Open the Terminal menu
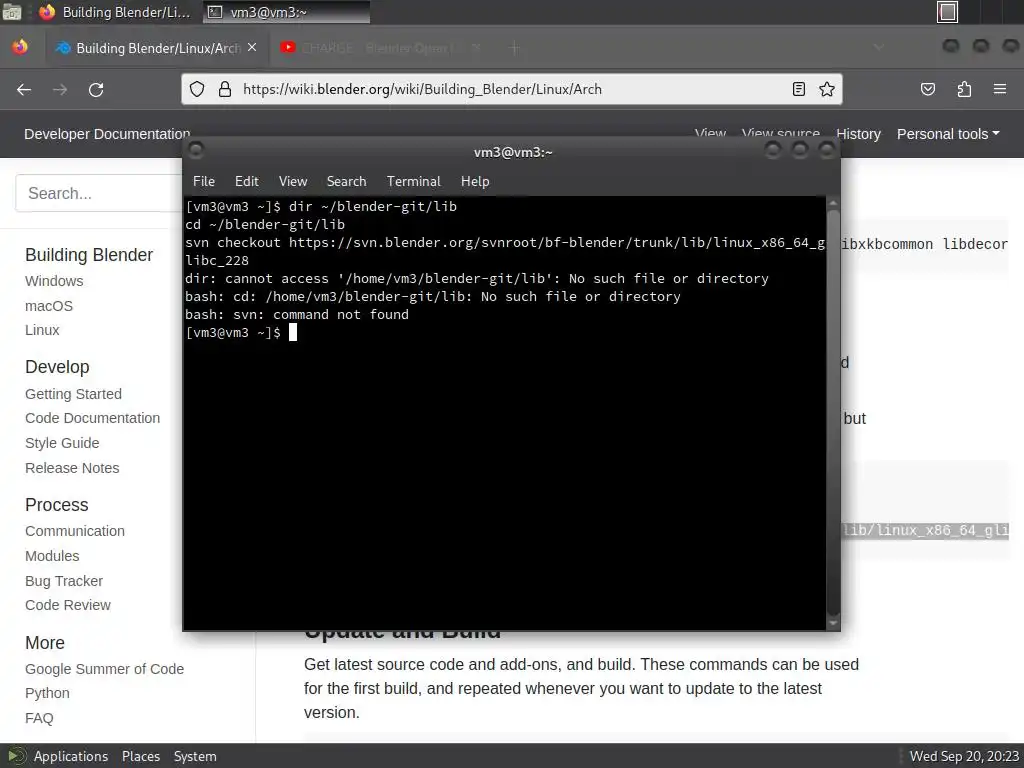 coord(413,182)
